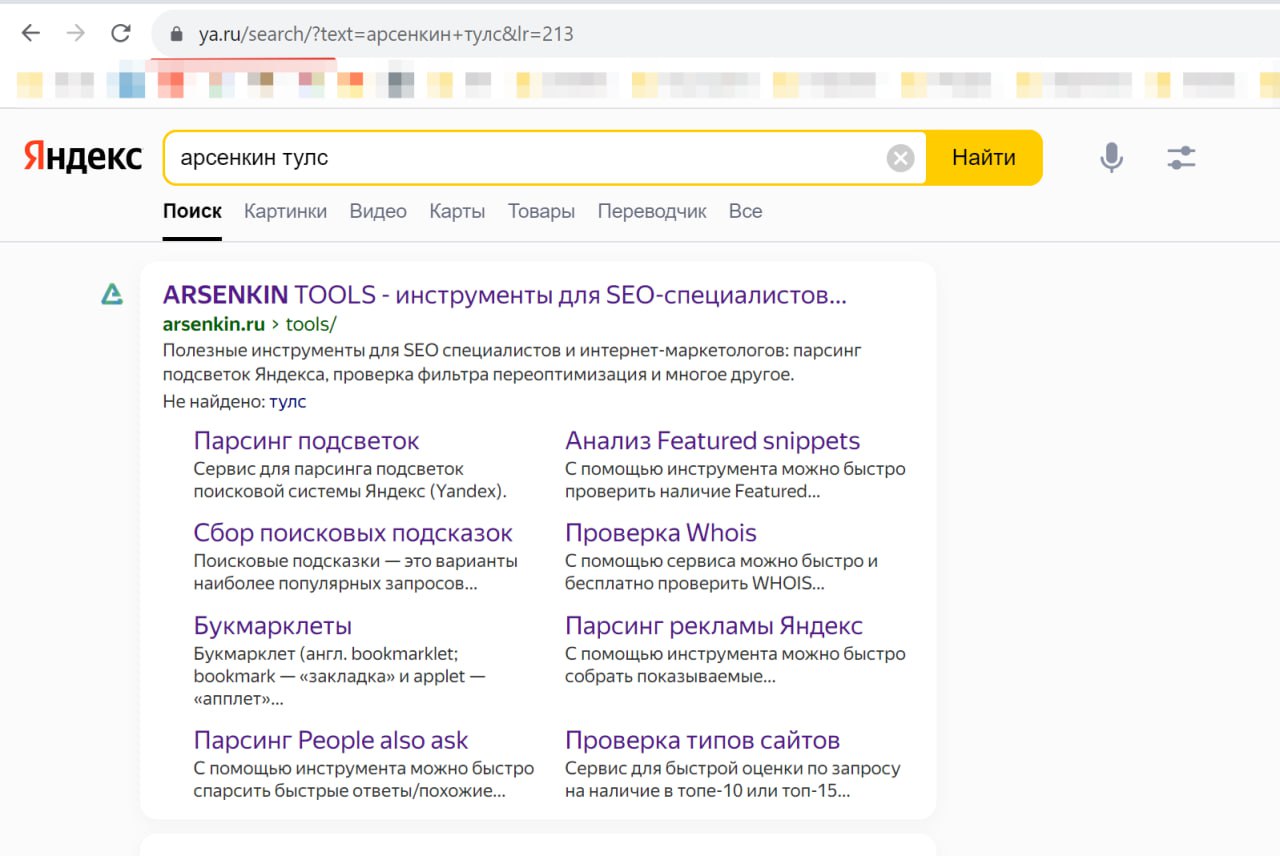Click the Arsenkin site favicon
Screen dimensions: 1280x856
(112, 293)
